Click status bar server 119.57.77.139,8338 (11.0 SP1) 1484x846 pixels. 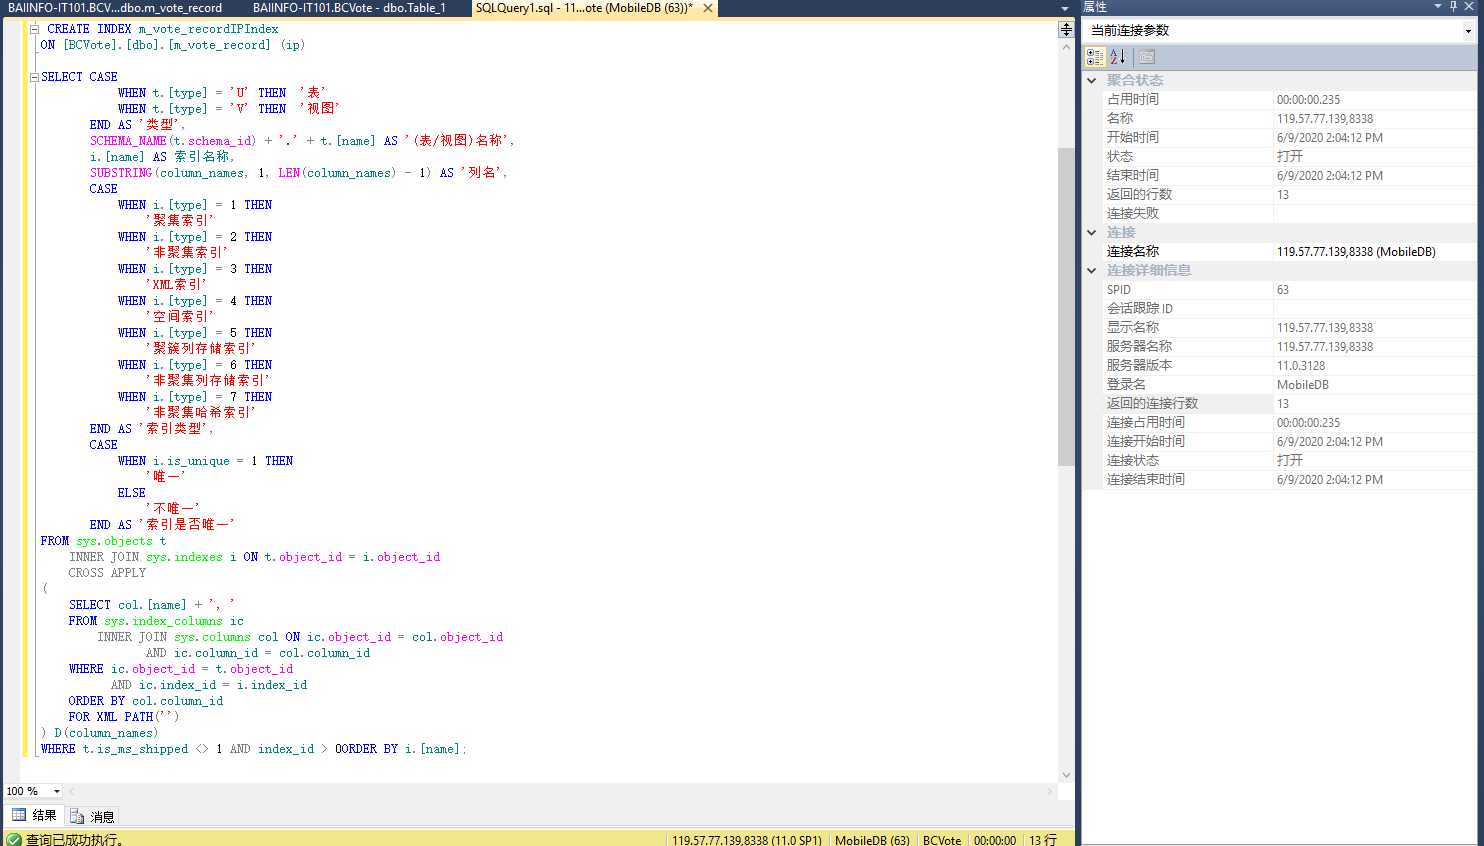click(746, 840)
